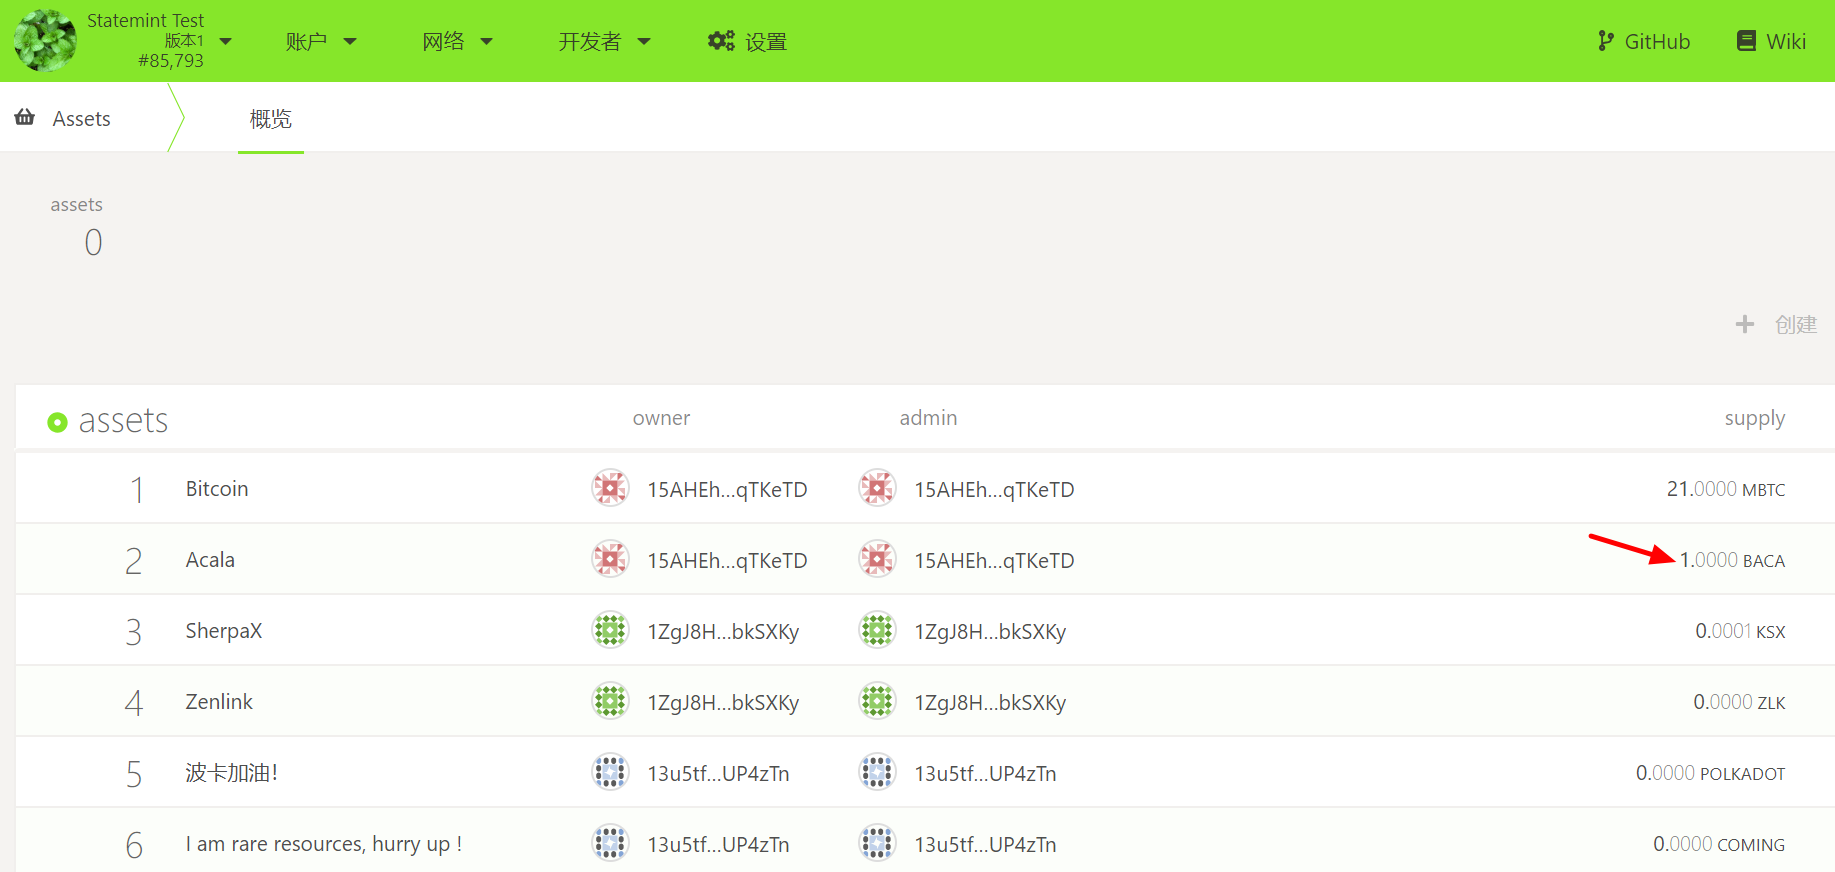Click the 1.0000 BACA supply value

1733,560
